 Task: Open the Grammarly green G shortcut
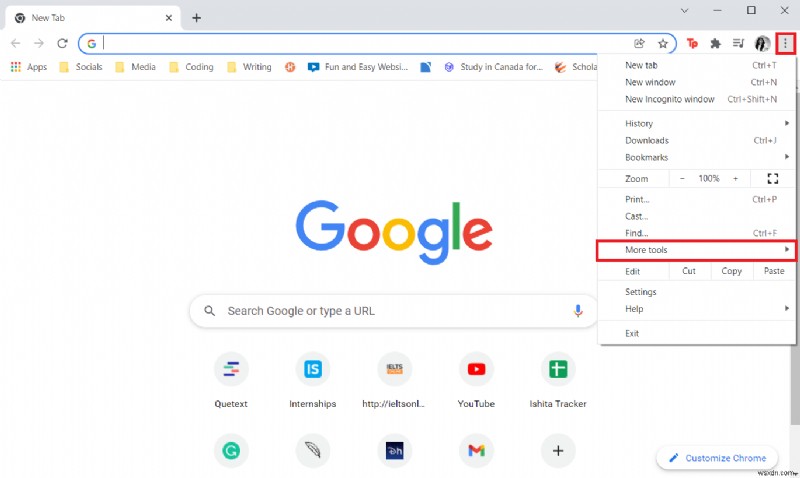point(231,450)
